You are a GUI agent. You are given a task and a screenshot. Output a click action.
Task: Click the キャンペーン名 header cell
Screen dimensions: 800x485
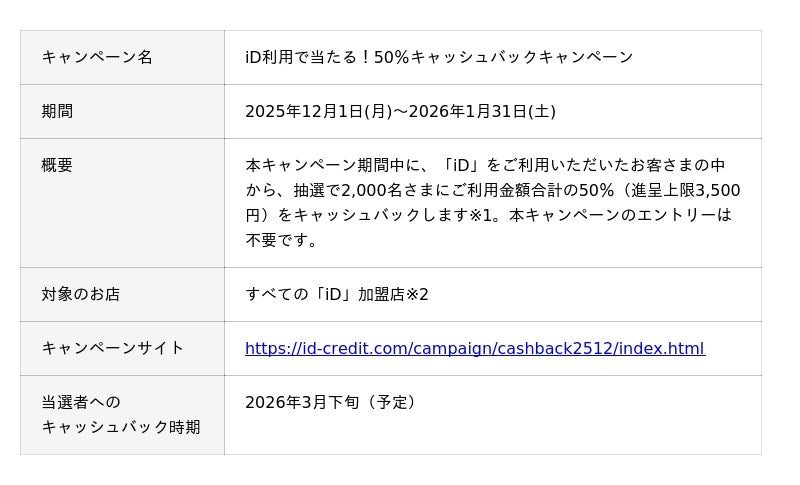point(97,57)
